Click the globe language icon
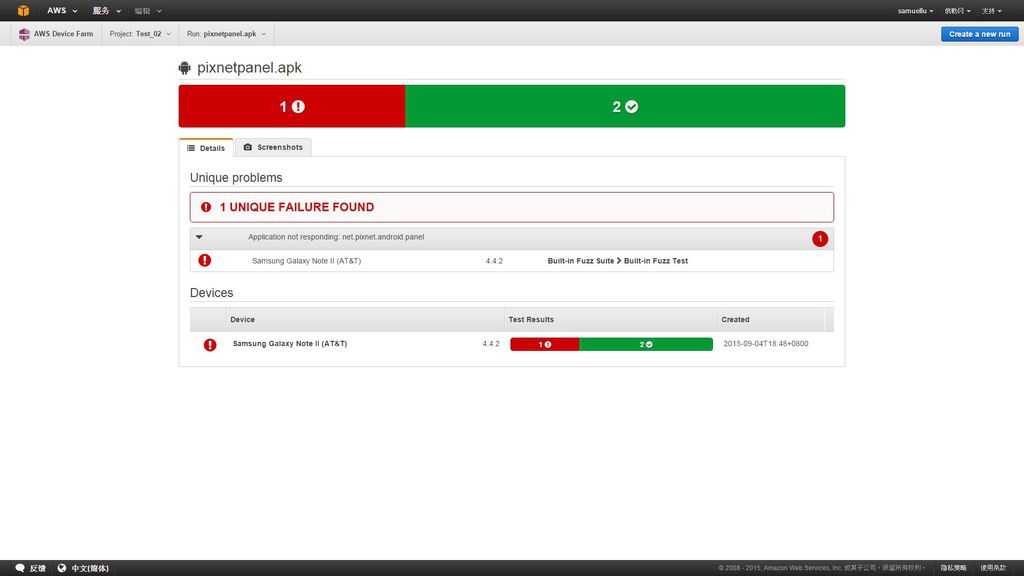Viewport: 1024px width, 576px height. coord(62,568)
